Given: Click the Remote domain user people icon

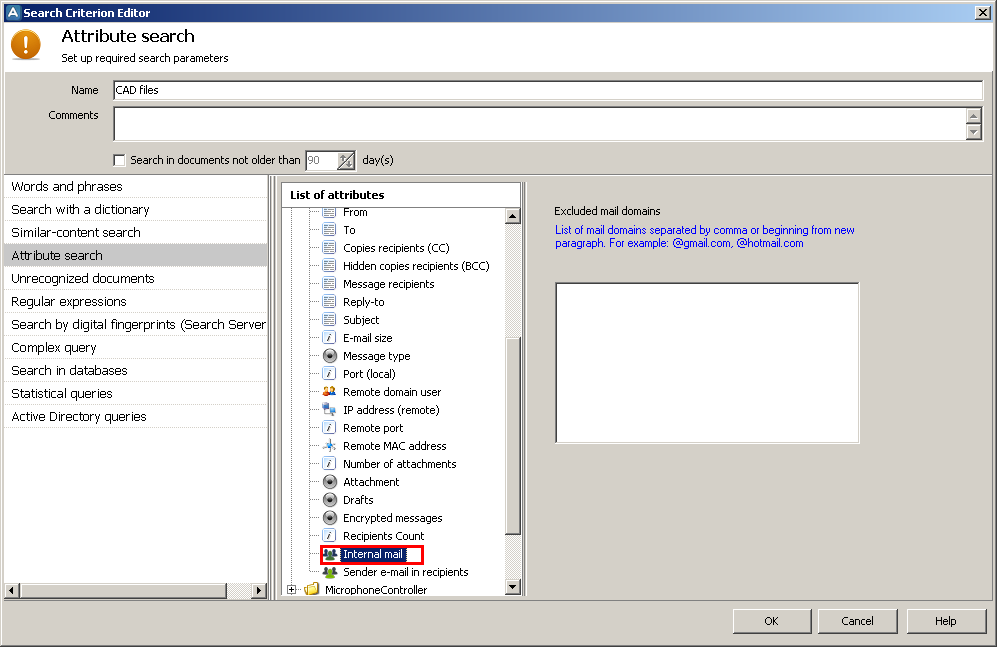Looking at the screenshot, I should pyautogui.click(x=329, y=392).
